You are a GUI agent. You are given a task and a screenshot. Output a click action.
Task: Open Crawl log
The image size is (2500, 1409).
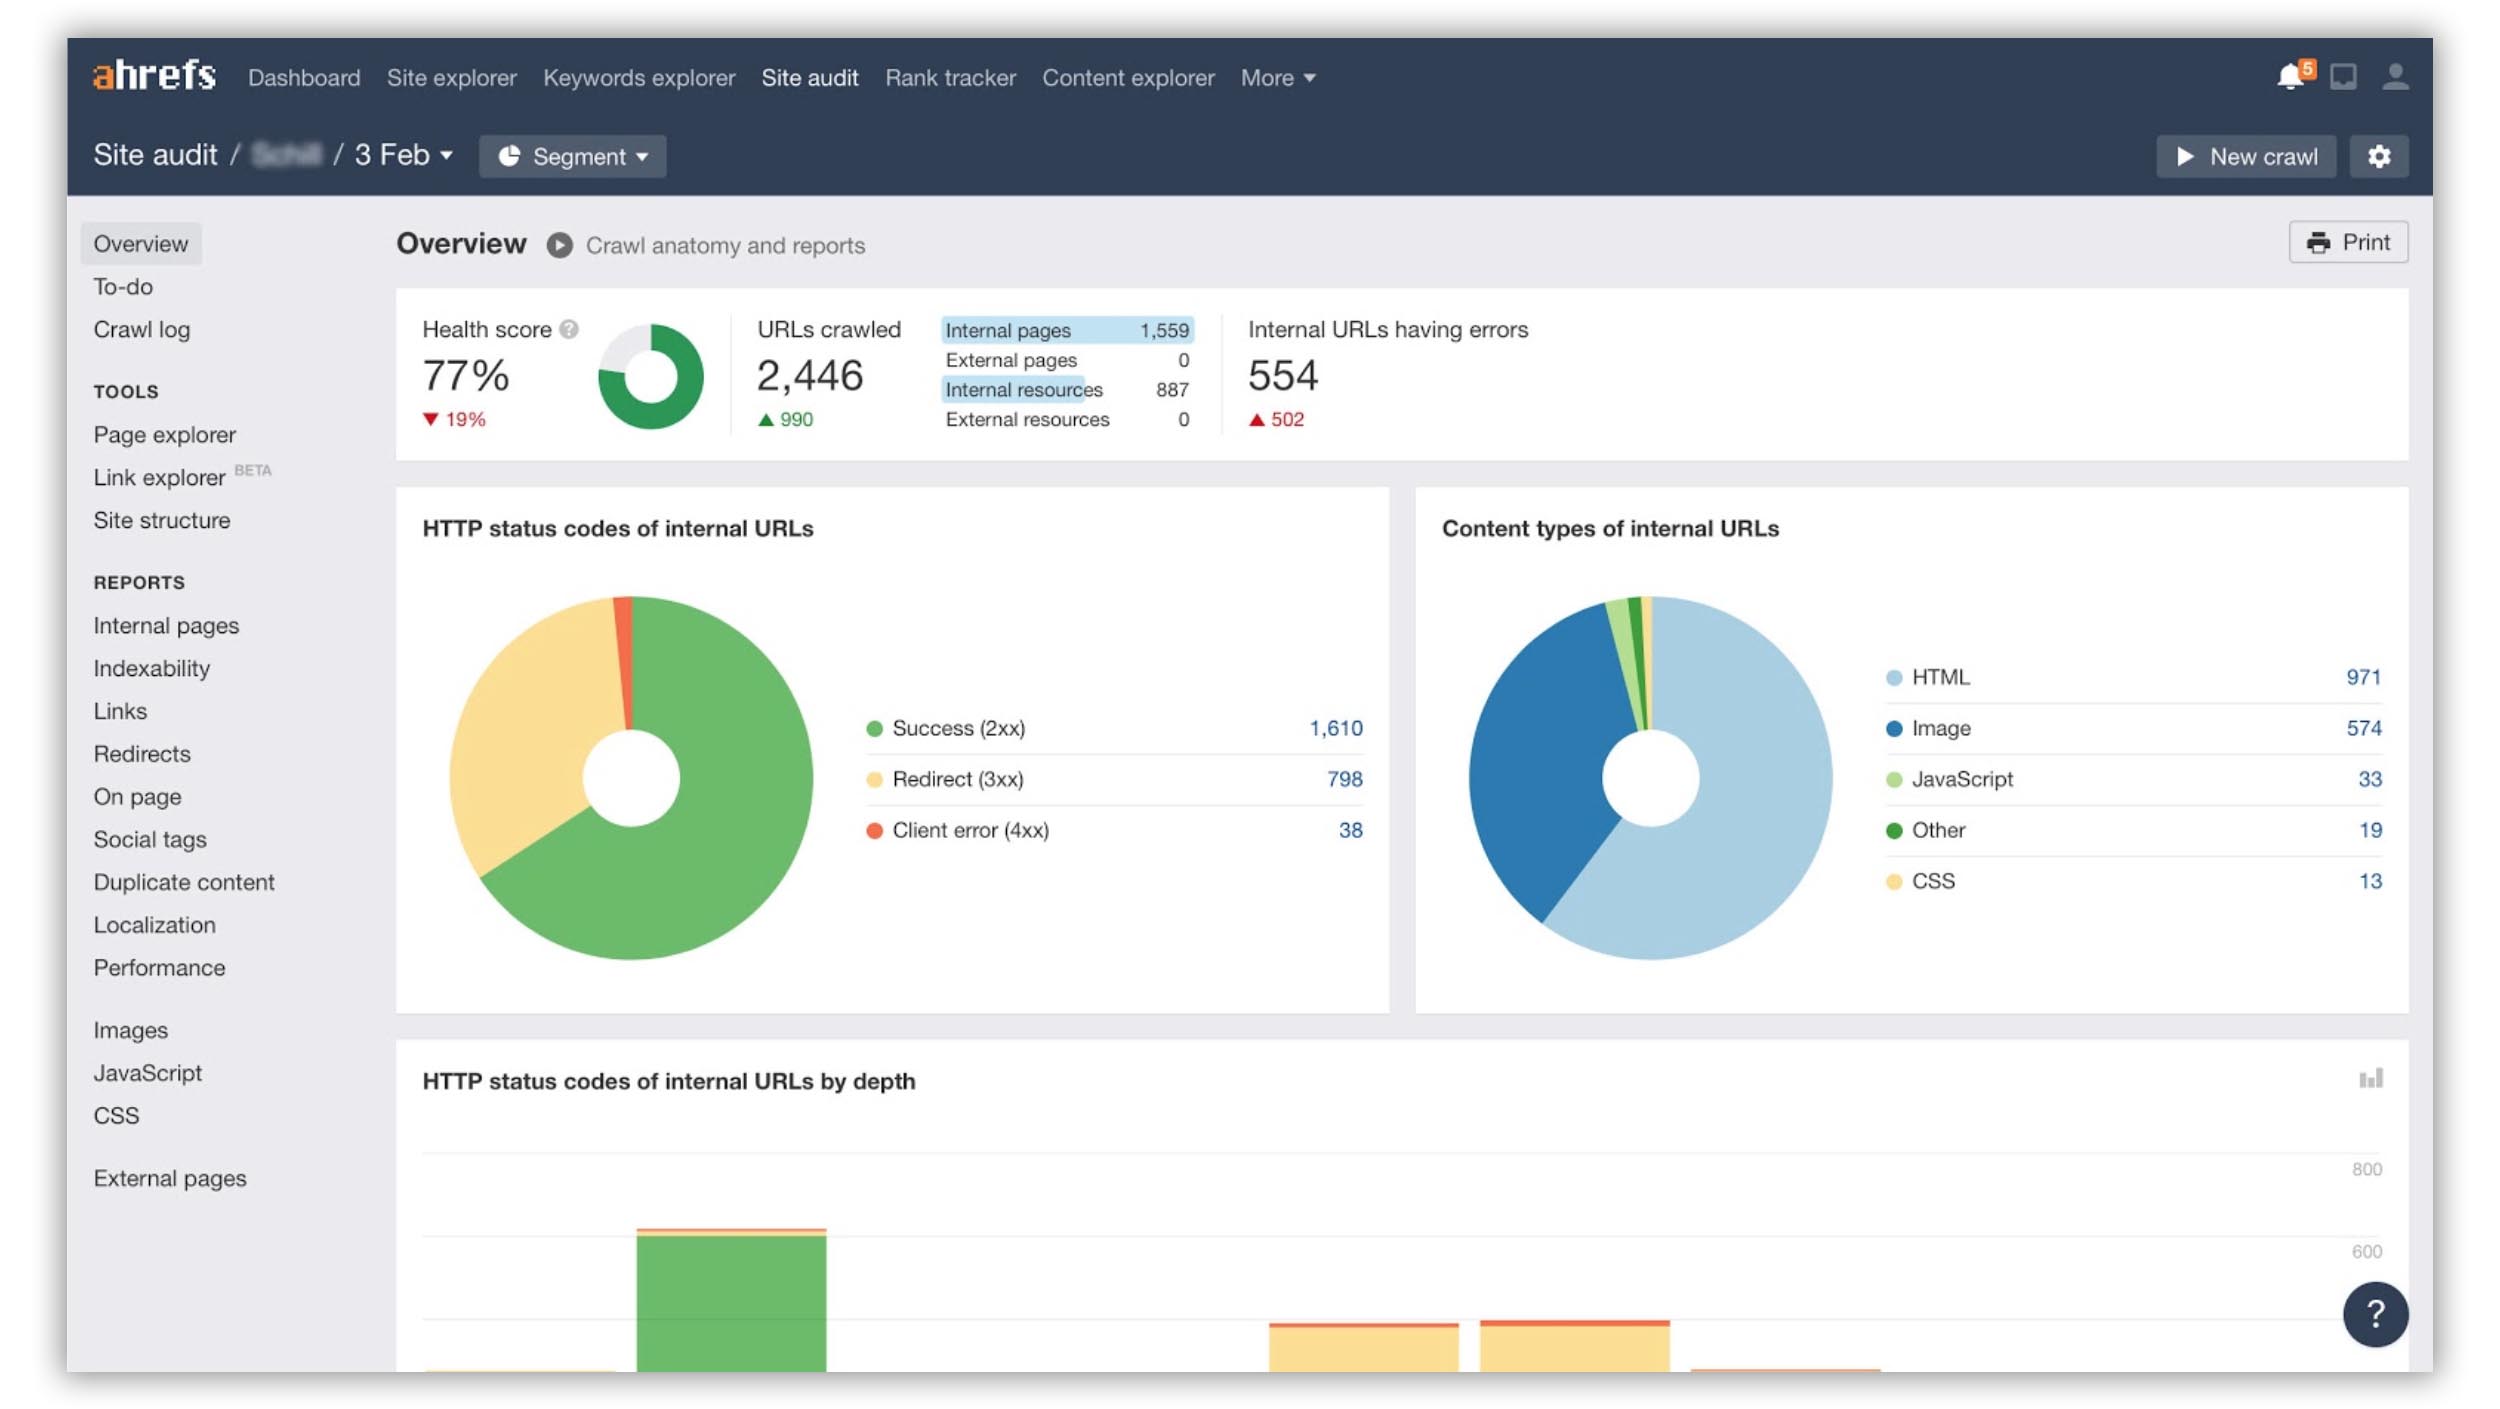click(141, 330)
